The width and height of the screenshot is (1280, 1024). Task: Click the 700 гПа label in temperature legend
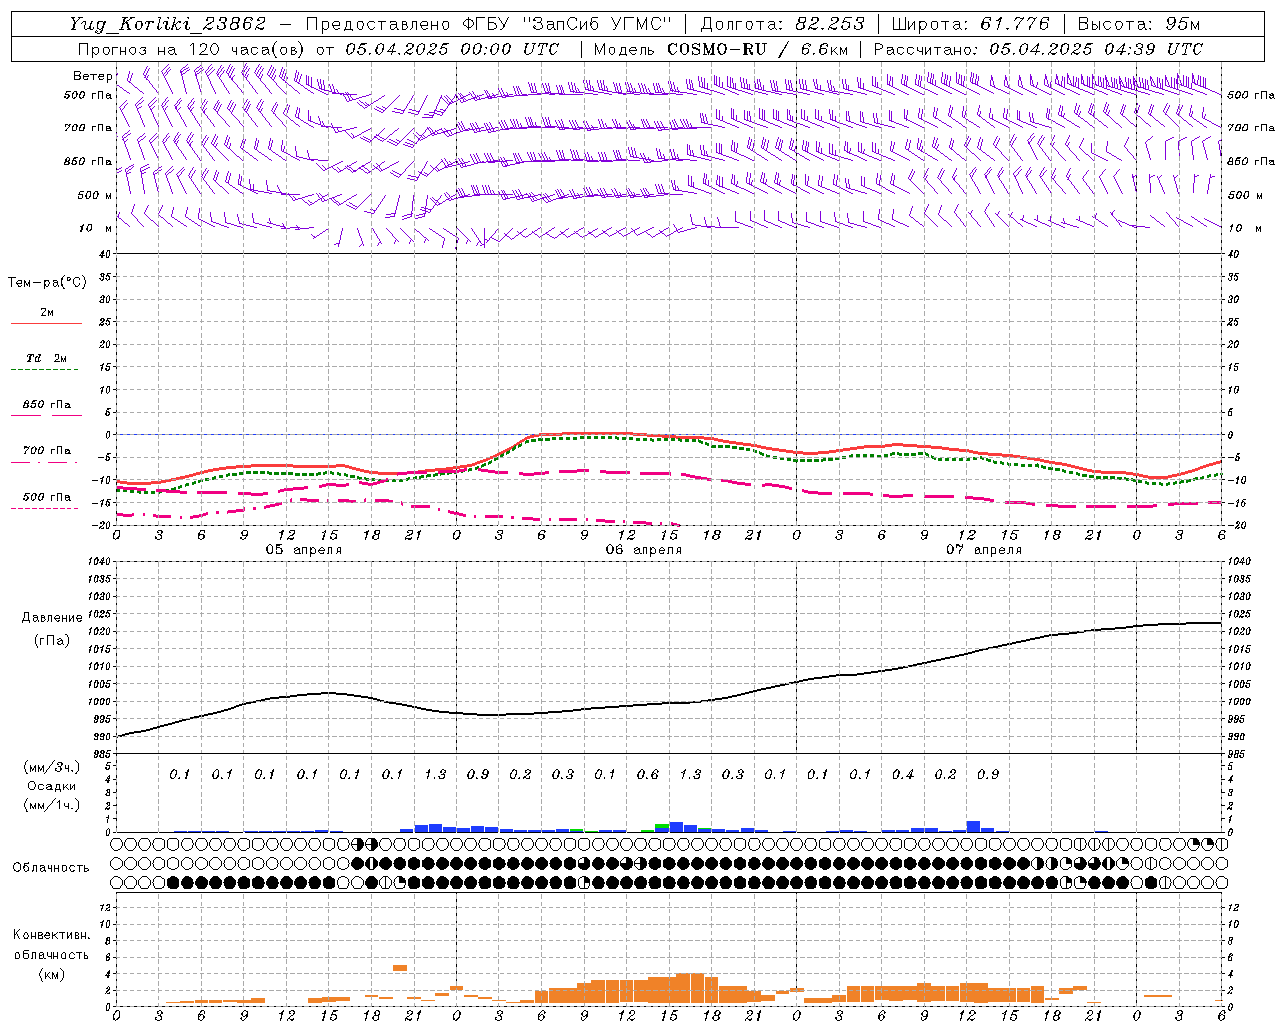pyautogui.click(x=46, y=451)
